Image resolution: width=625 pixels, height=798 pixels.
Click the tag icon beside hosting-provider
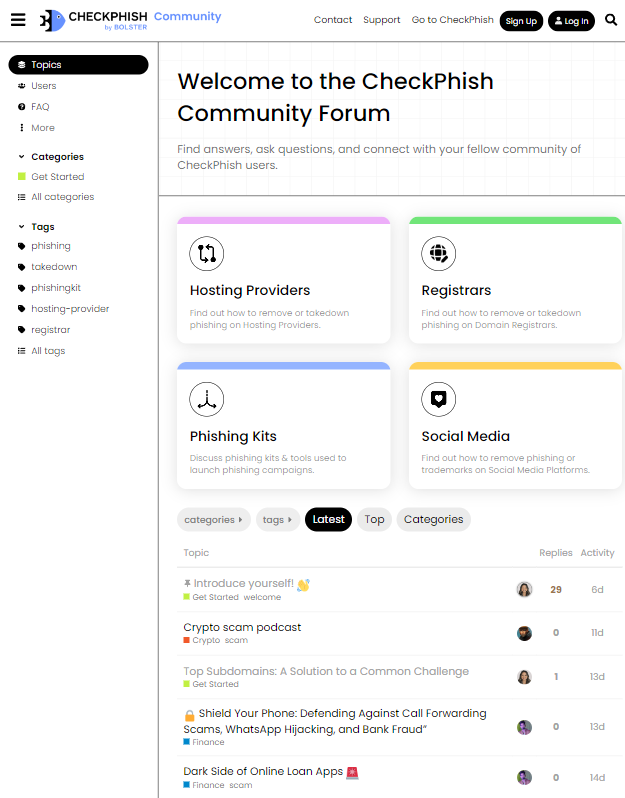pyautogui.click(x=21, y=309)
